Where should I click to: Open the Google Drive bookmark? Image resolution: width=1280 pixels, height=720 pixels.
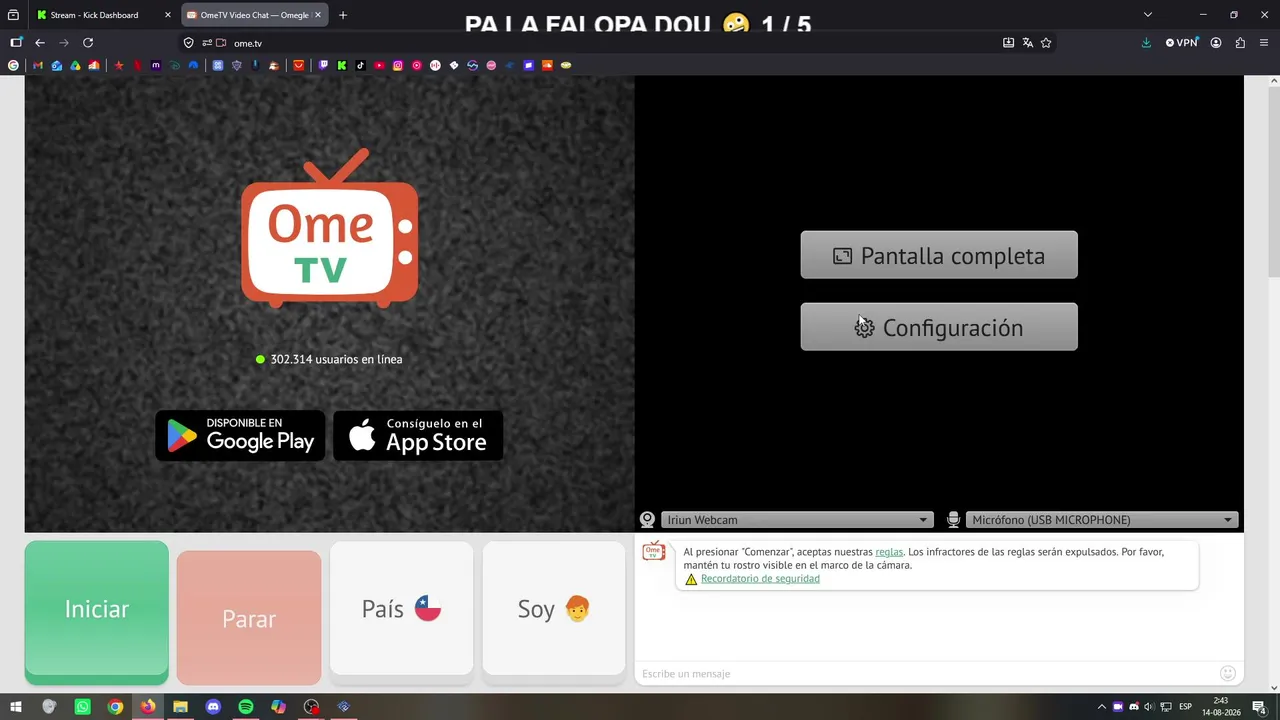(75, 65)
